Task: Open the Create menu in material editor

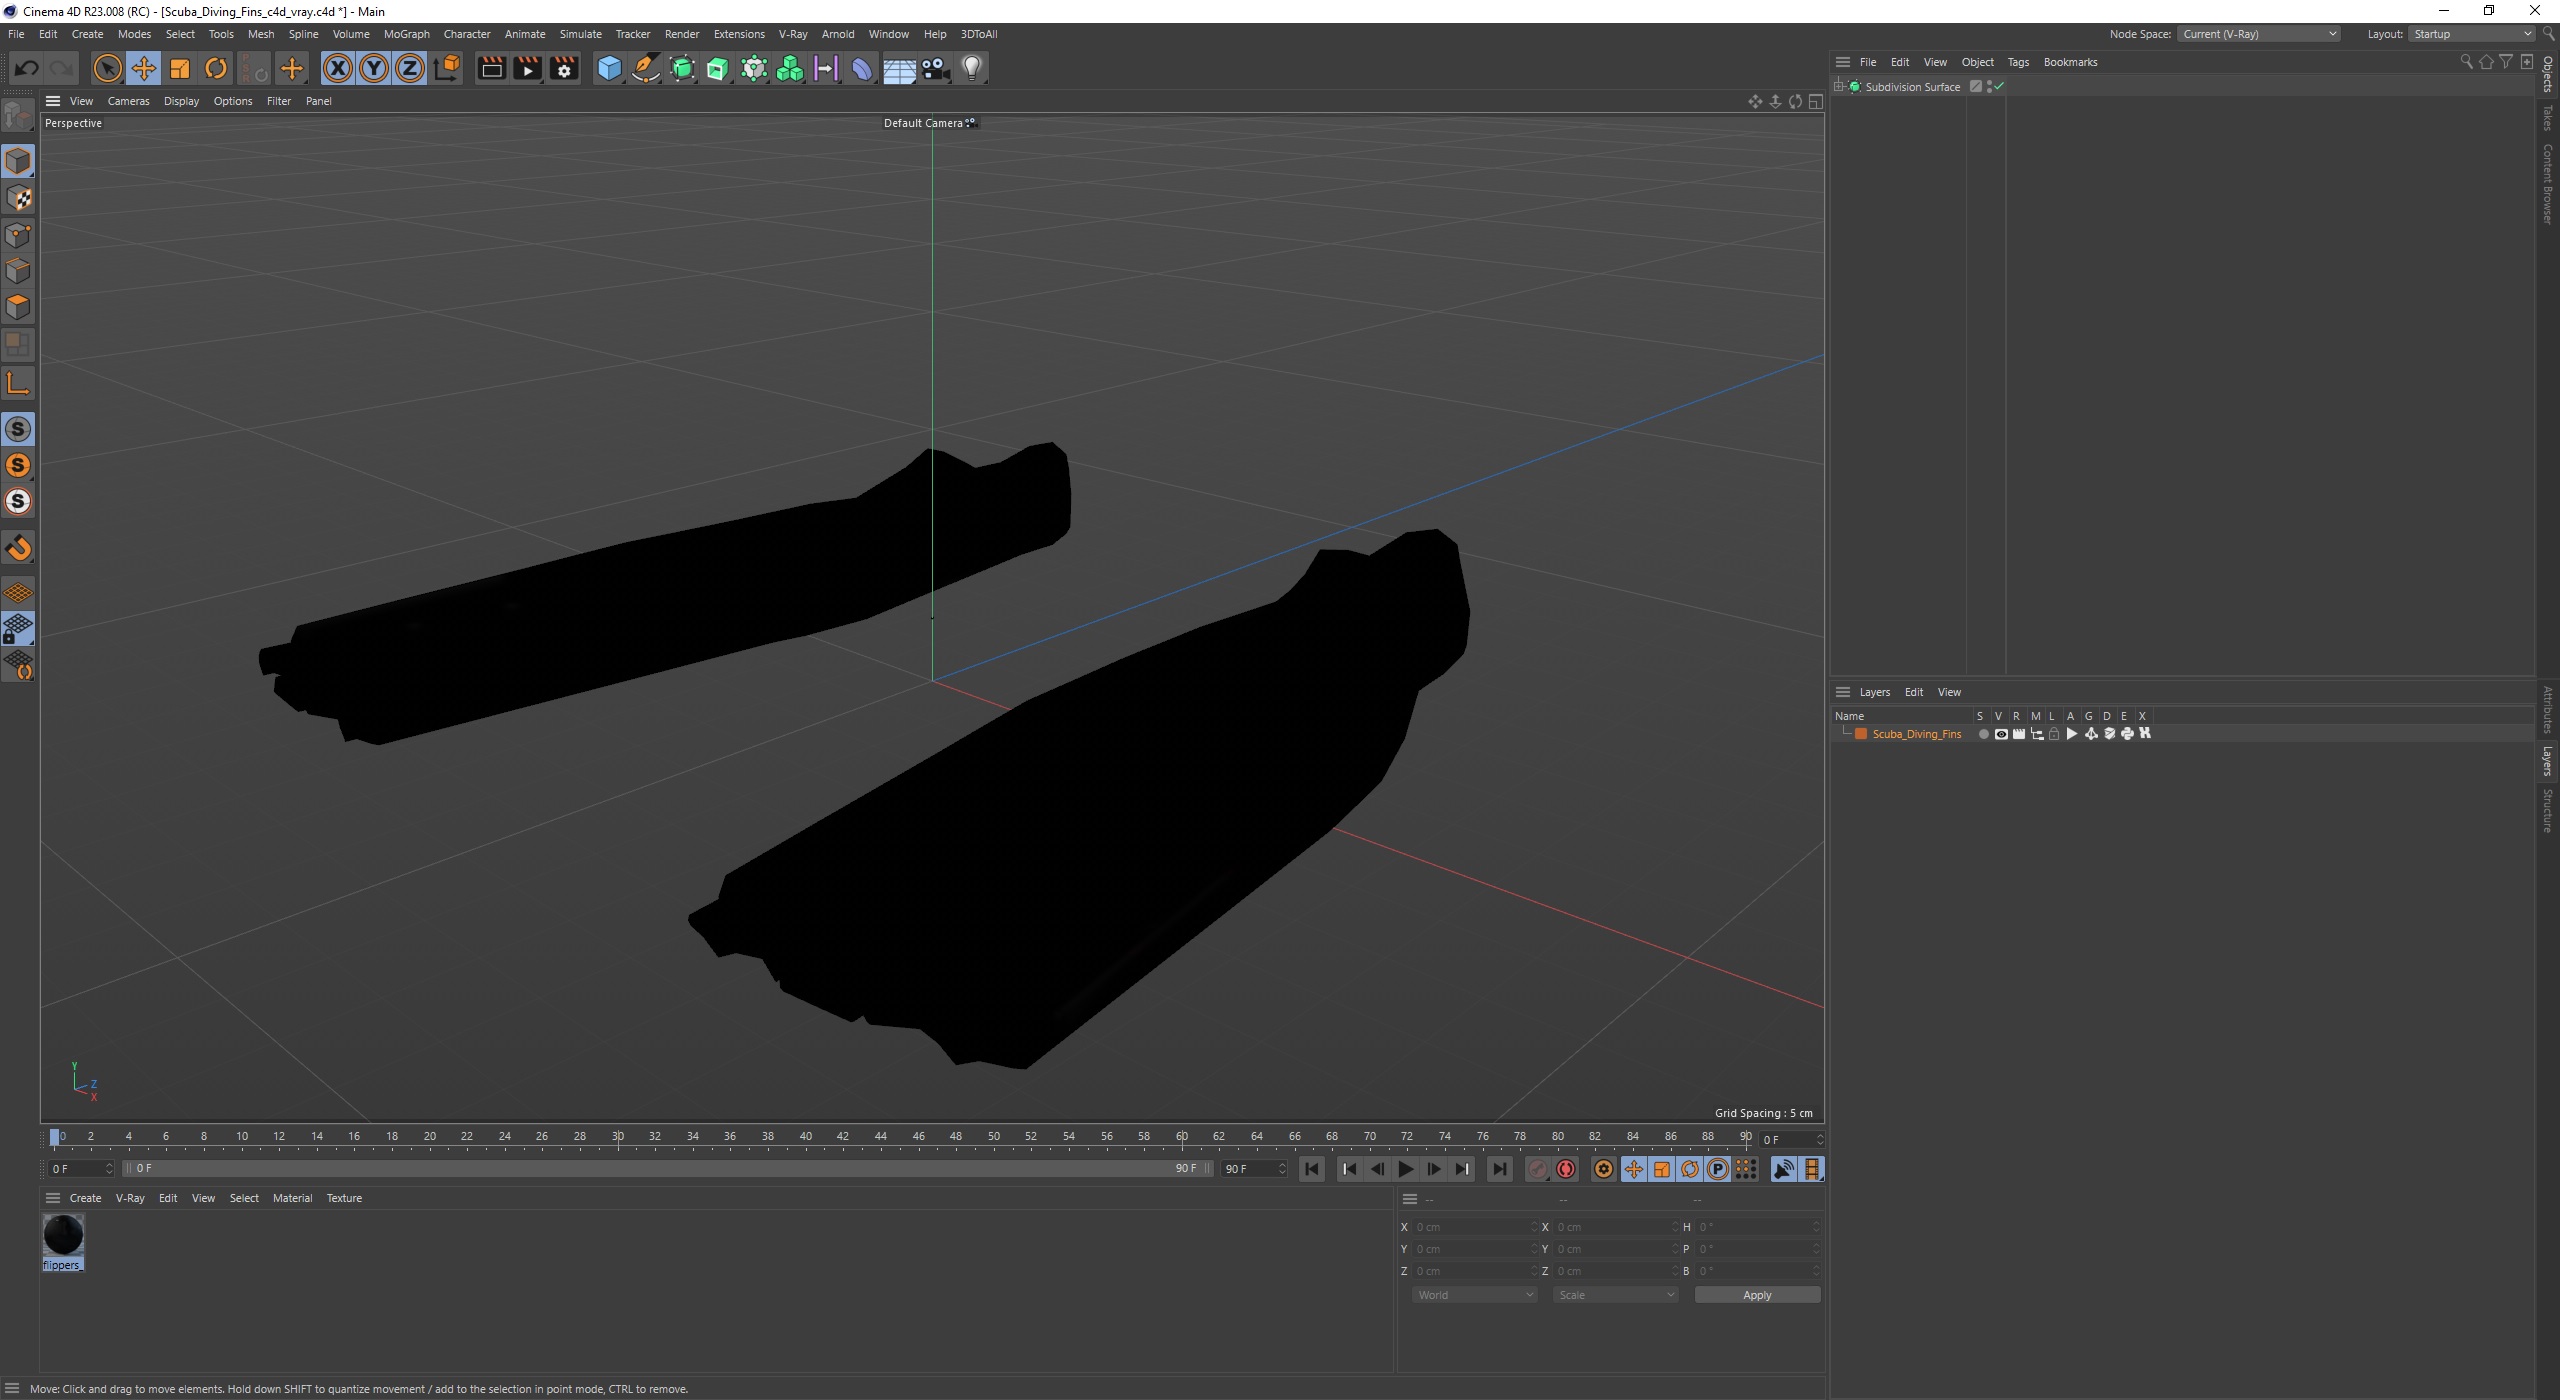Action: pos(86,1197)
